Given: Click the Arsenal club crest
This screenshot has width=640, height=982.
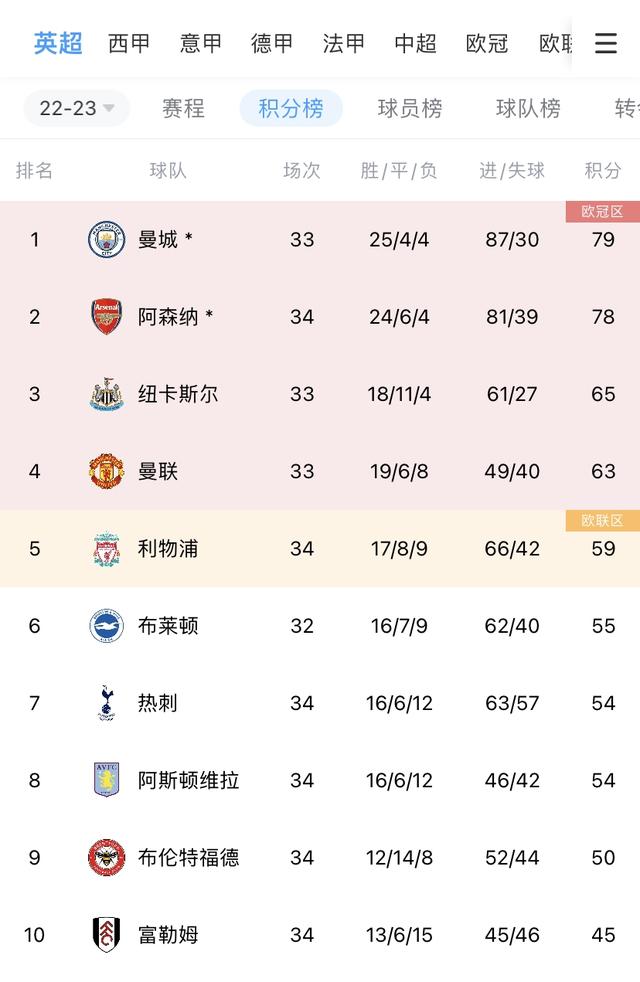Looking at the screenshot, I should (106, 317).
